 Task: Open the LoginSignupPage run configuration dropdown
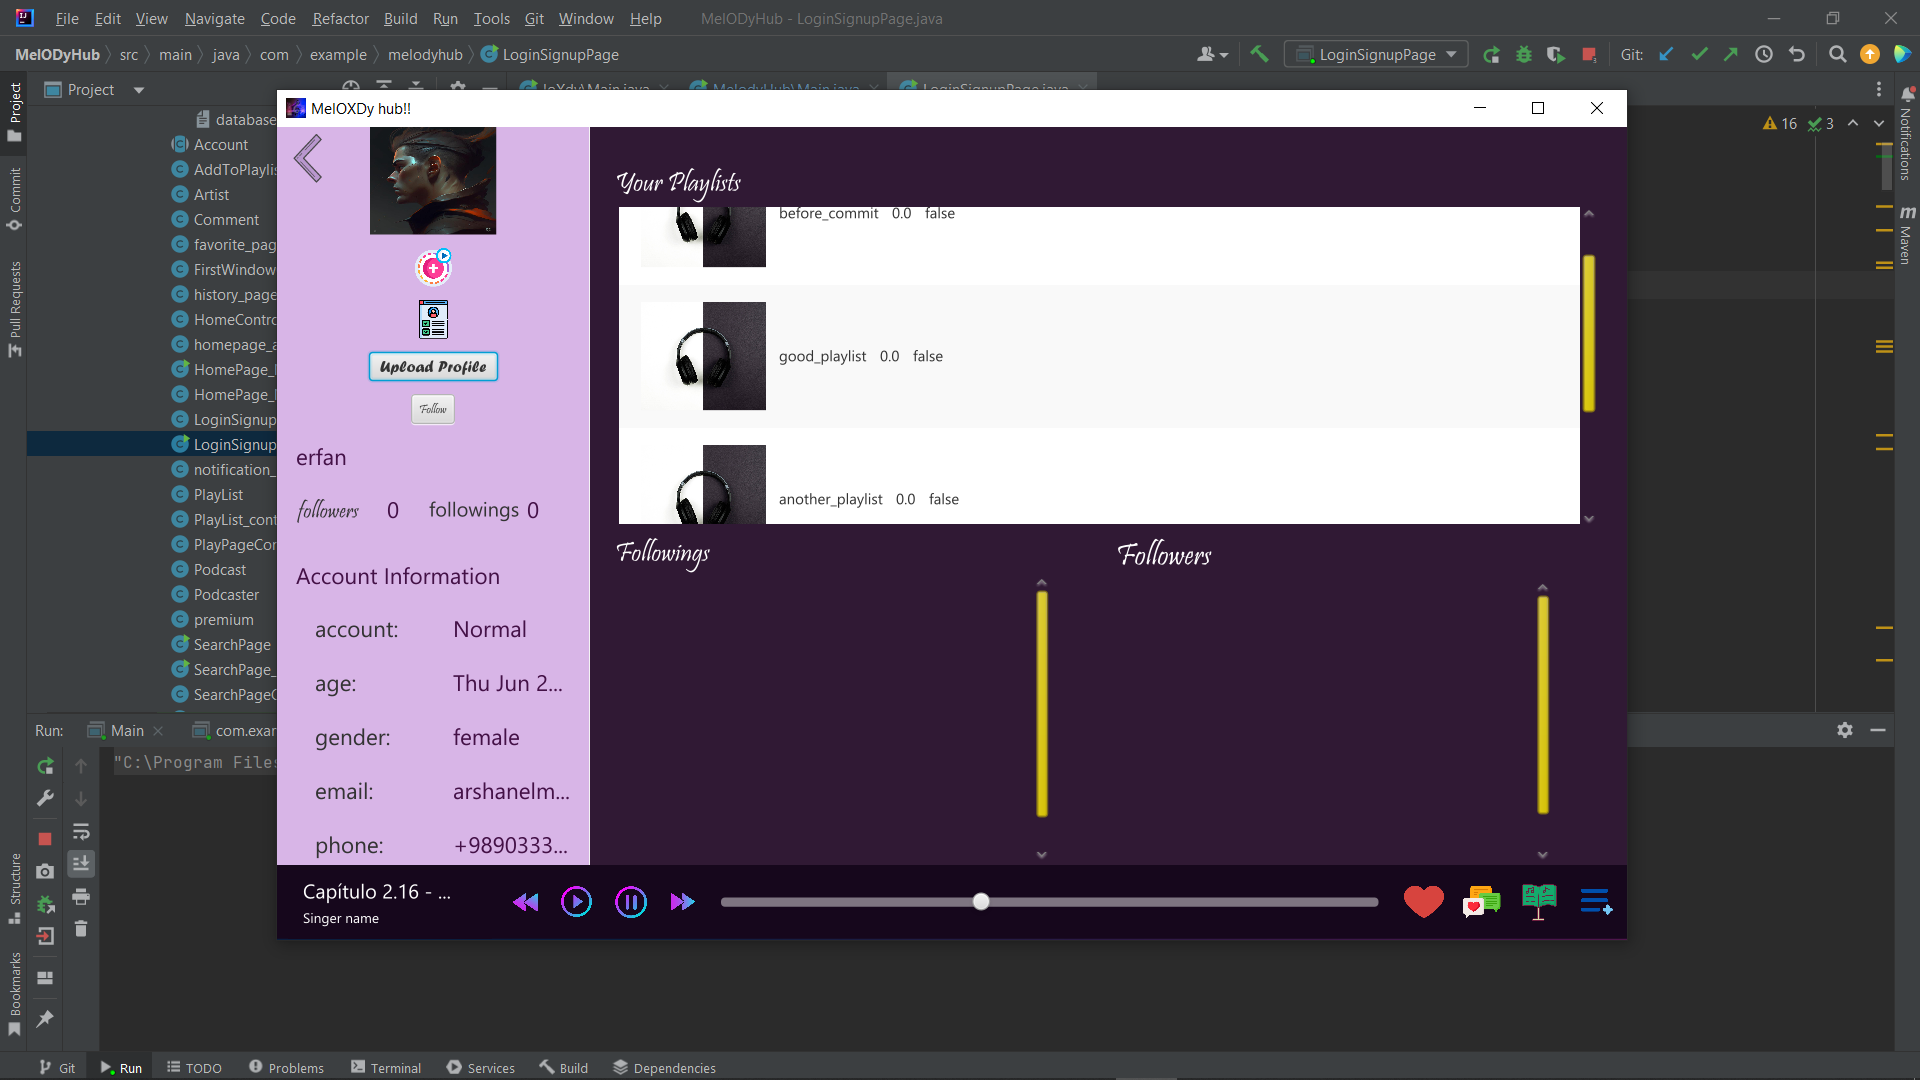tap(1453, 54)
